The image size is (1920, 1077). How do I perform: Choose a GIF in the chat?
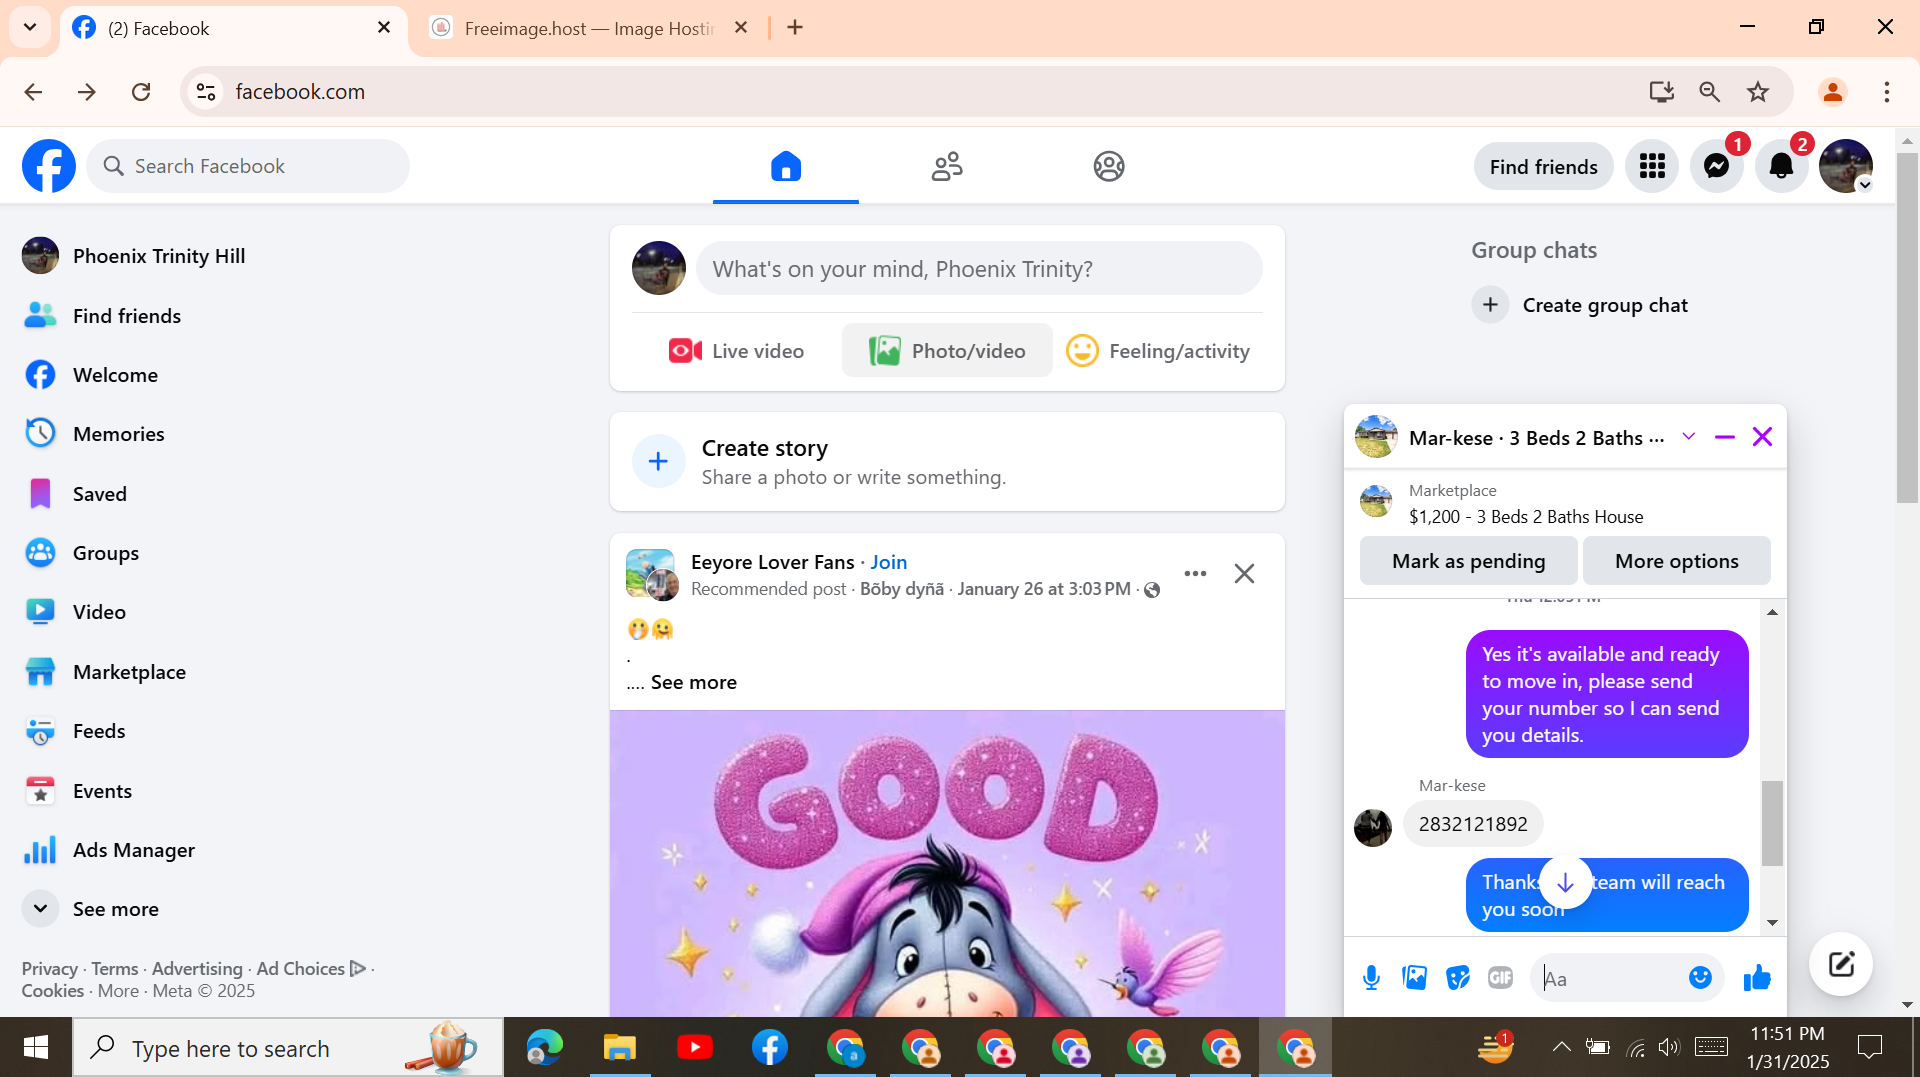(x=1500, y=978)
